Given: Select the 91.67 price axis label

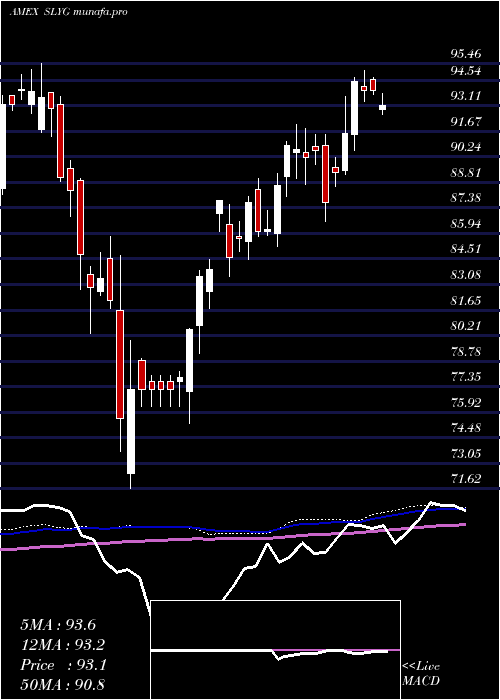Looking at the screenshot, I should [x=466, y=122].
